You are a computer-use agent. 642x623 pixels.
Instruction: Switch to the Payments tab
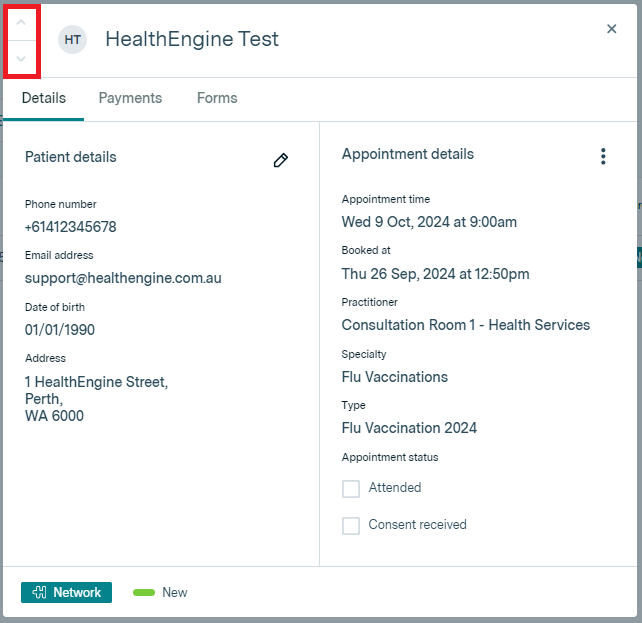130,98
